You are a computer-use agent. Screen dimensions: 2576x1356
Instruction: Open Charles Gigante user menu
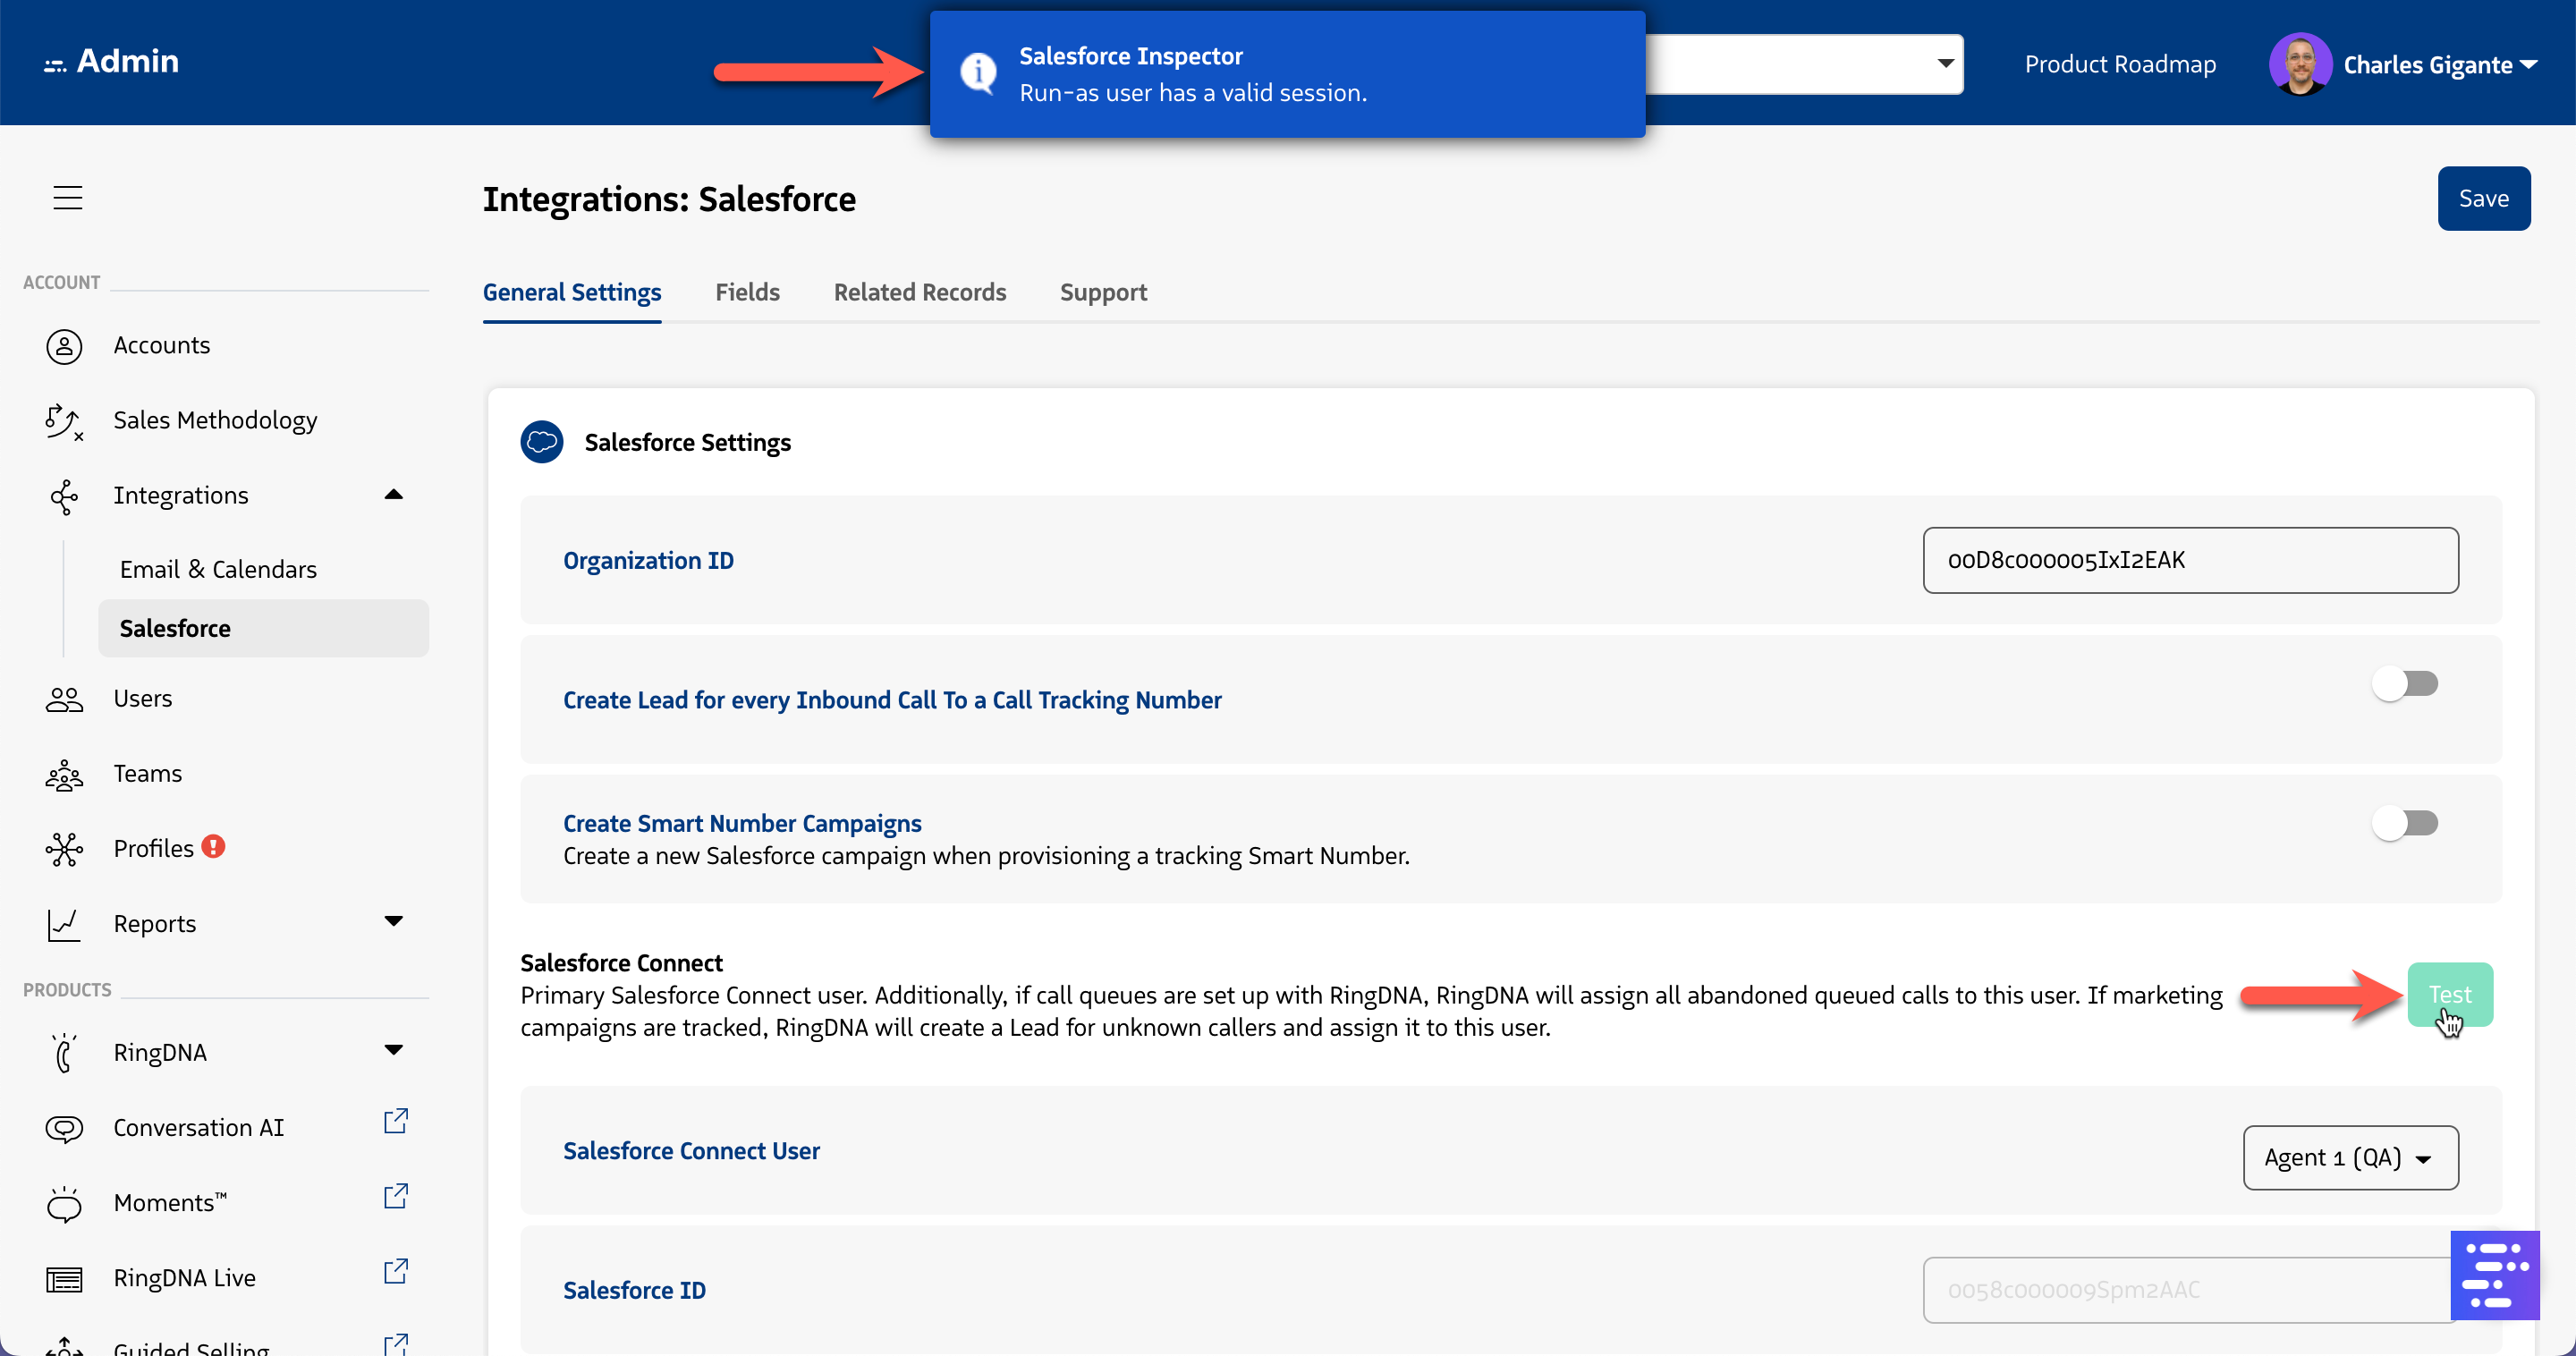coord(2429,65)
